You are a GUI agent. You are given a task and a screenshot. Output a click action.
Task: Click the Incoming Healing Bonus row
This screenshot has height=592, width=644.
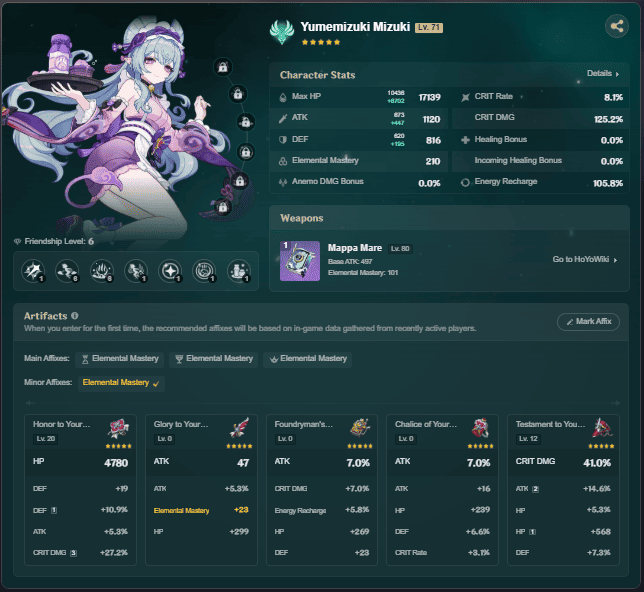coord(540,161)
